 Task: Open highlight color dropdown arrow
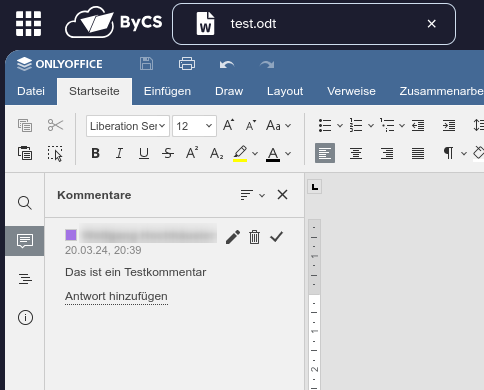coord(255,154)
